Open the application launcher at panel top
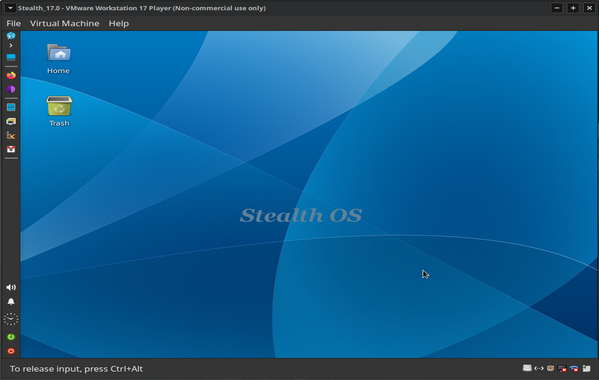 tap(11, 36)
